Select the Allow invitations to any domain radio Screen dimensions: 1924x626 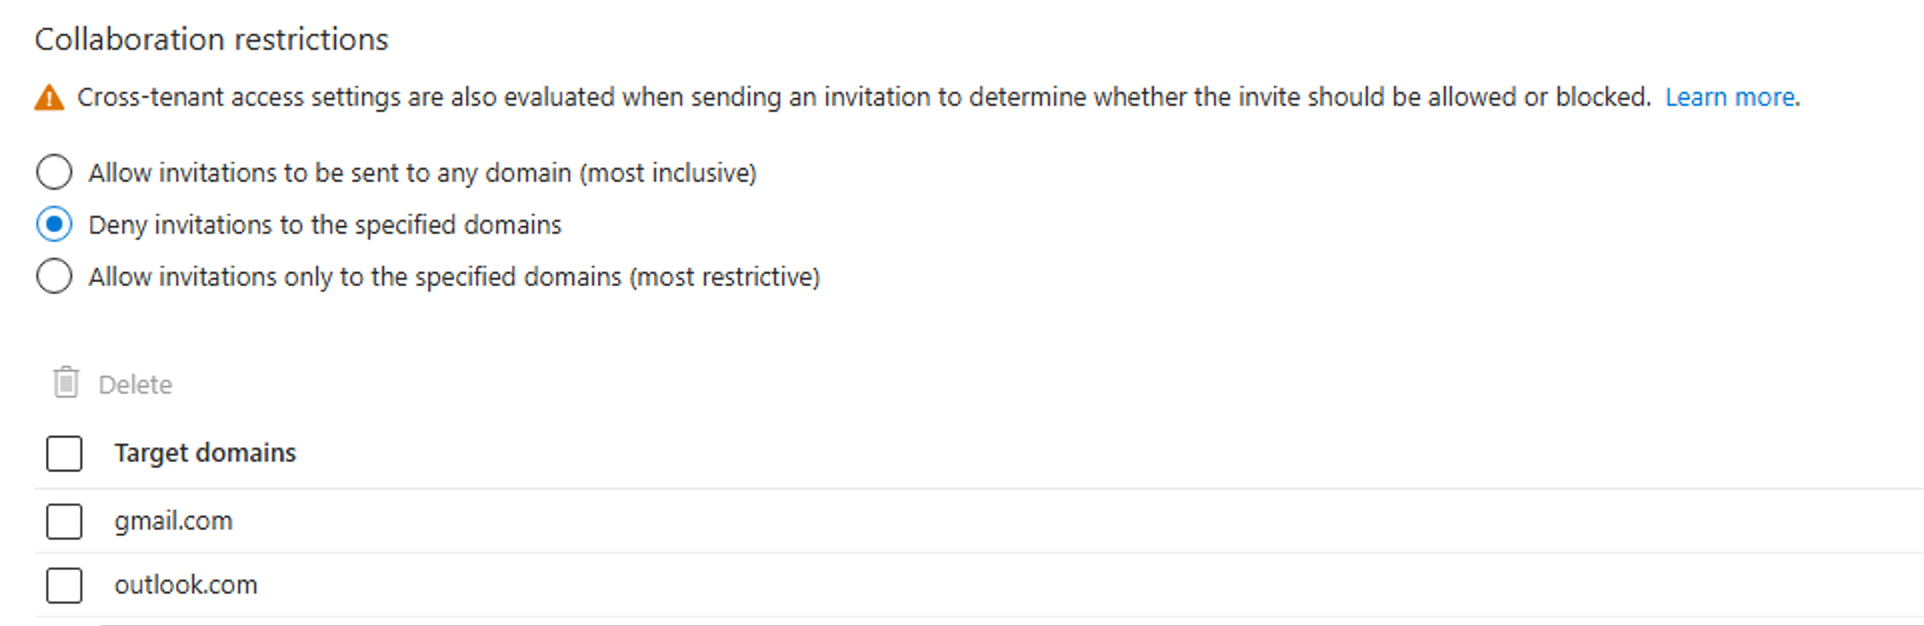[54, 172]
